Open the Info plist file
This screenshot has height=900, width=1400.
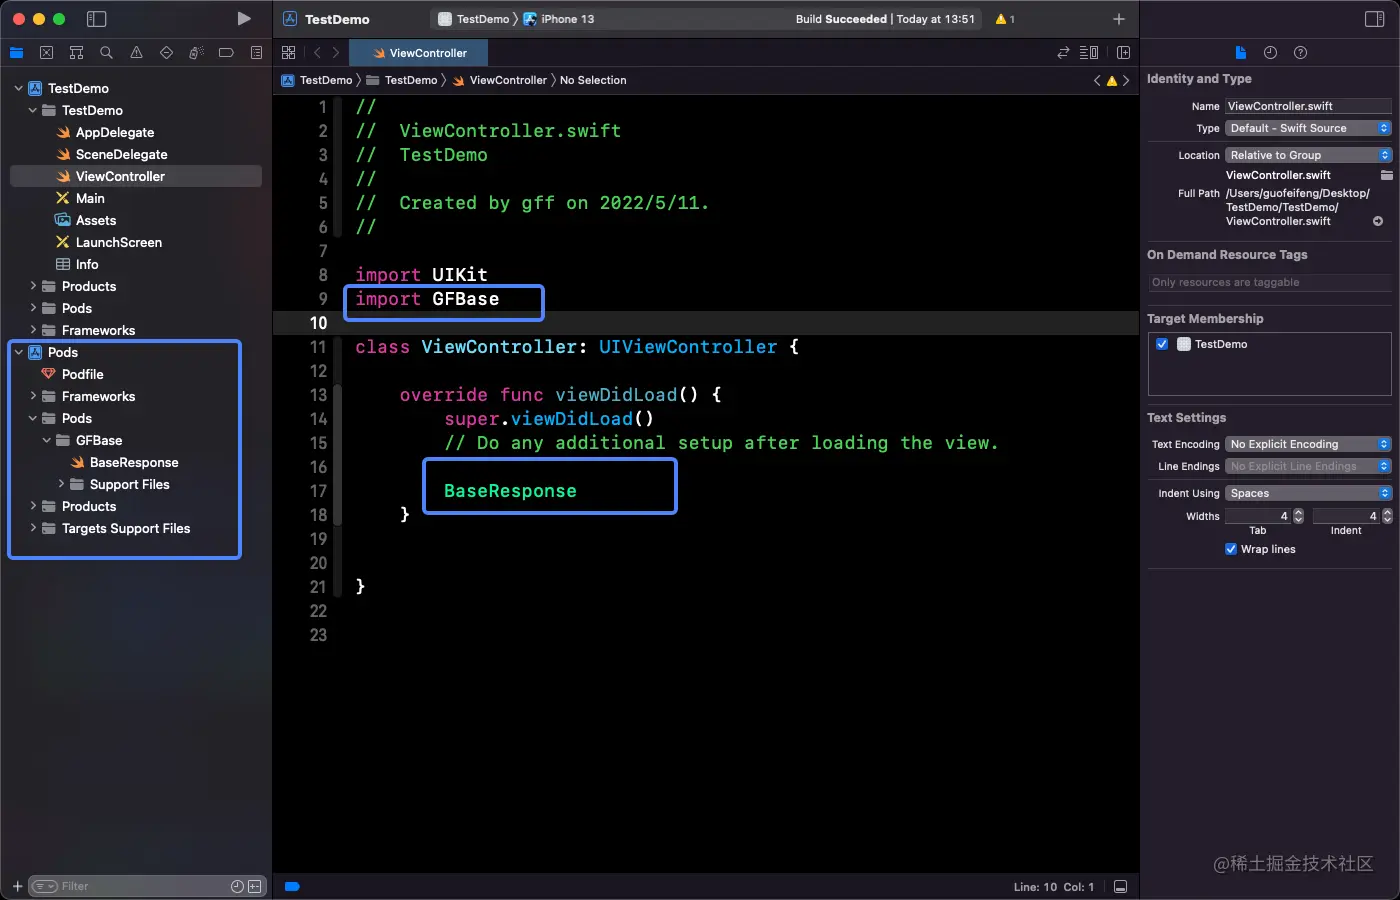coord(87,264)
